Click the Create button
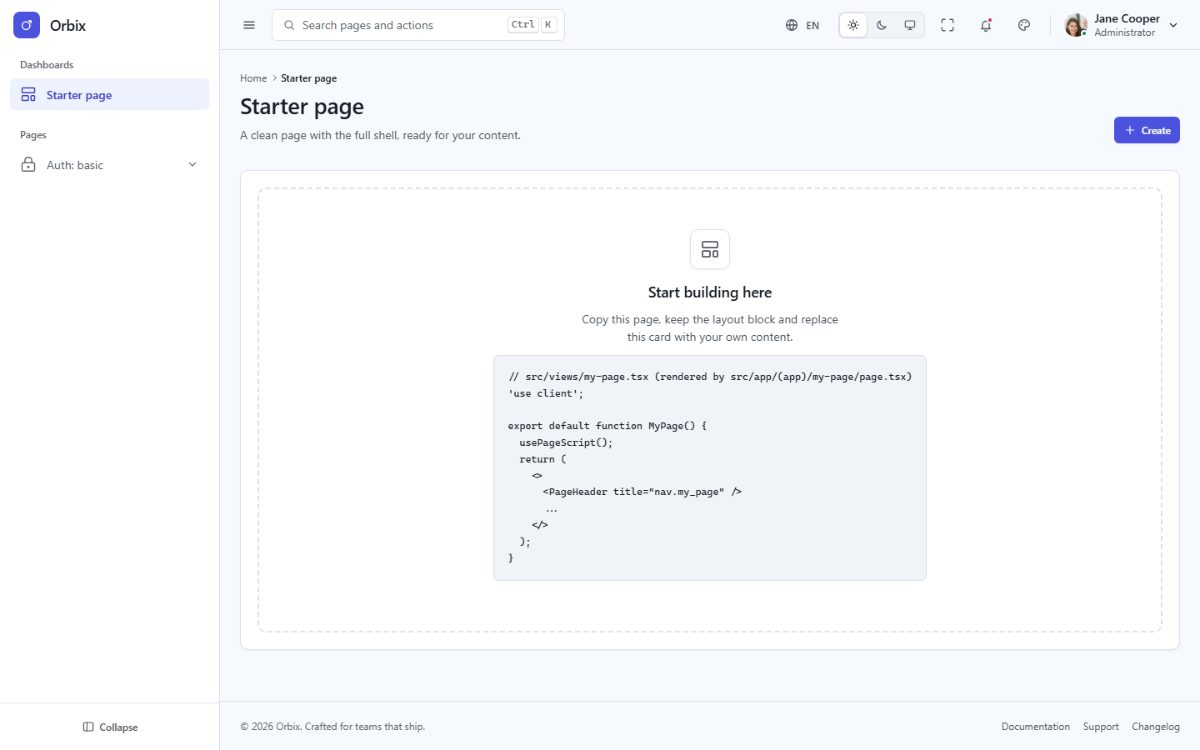 (1147, 130)
